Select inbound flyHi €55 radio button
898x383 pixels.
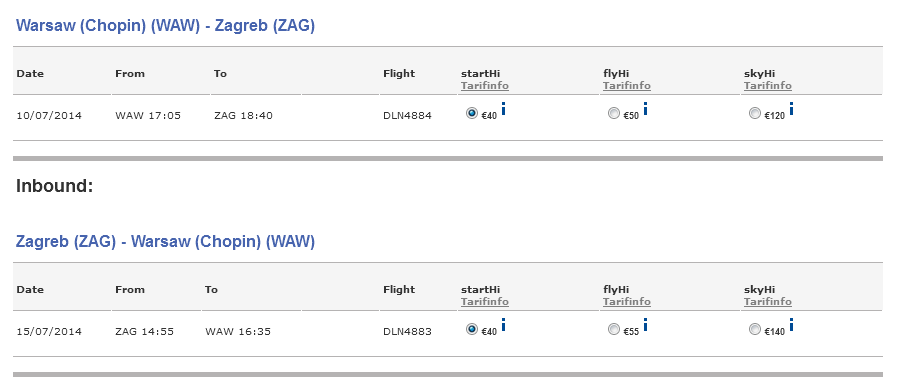pos(614,329)
